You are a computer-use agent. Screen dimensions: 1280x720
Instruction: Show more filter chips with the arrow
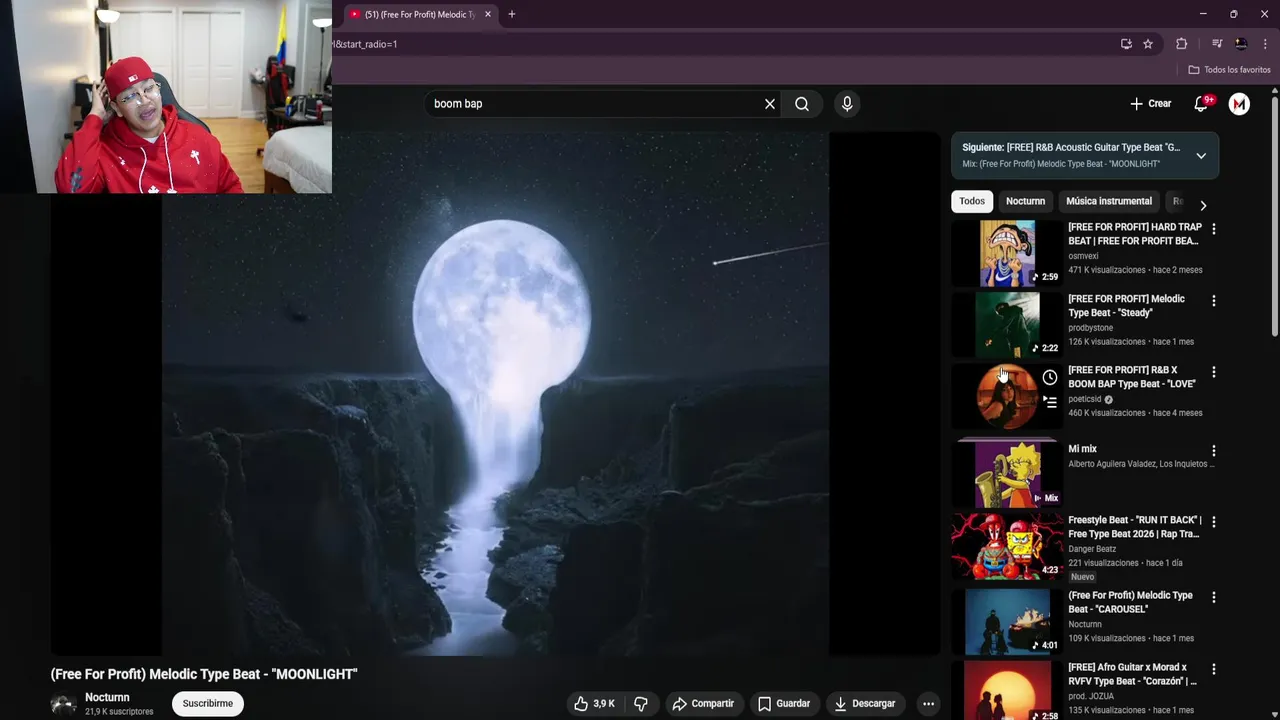[x=1203, y=205]
